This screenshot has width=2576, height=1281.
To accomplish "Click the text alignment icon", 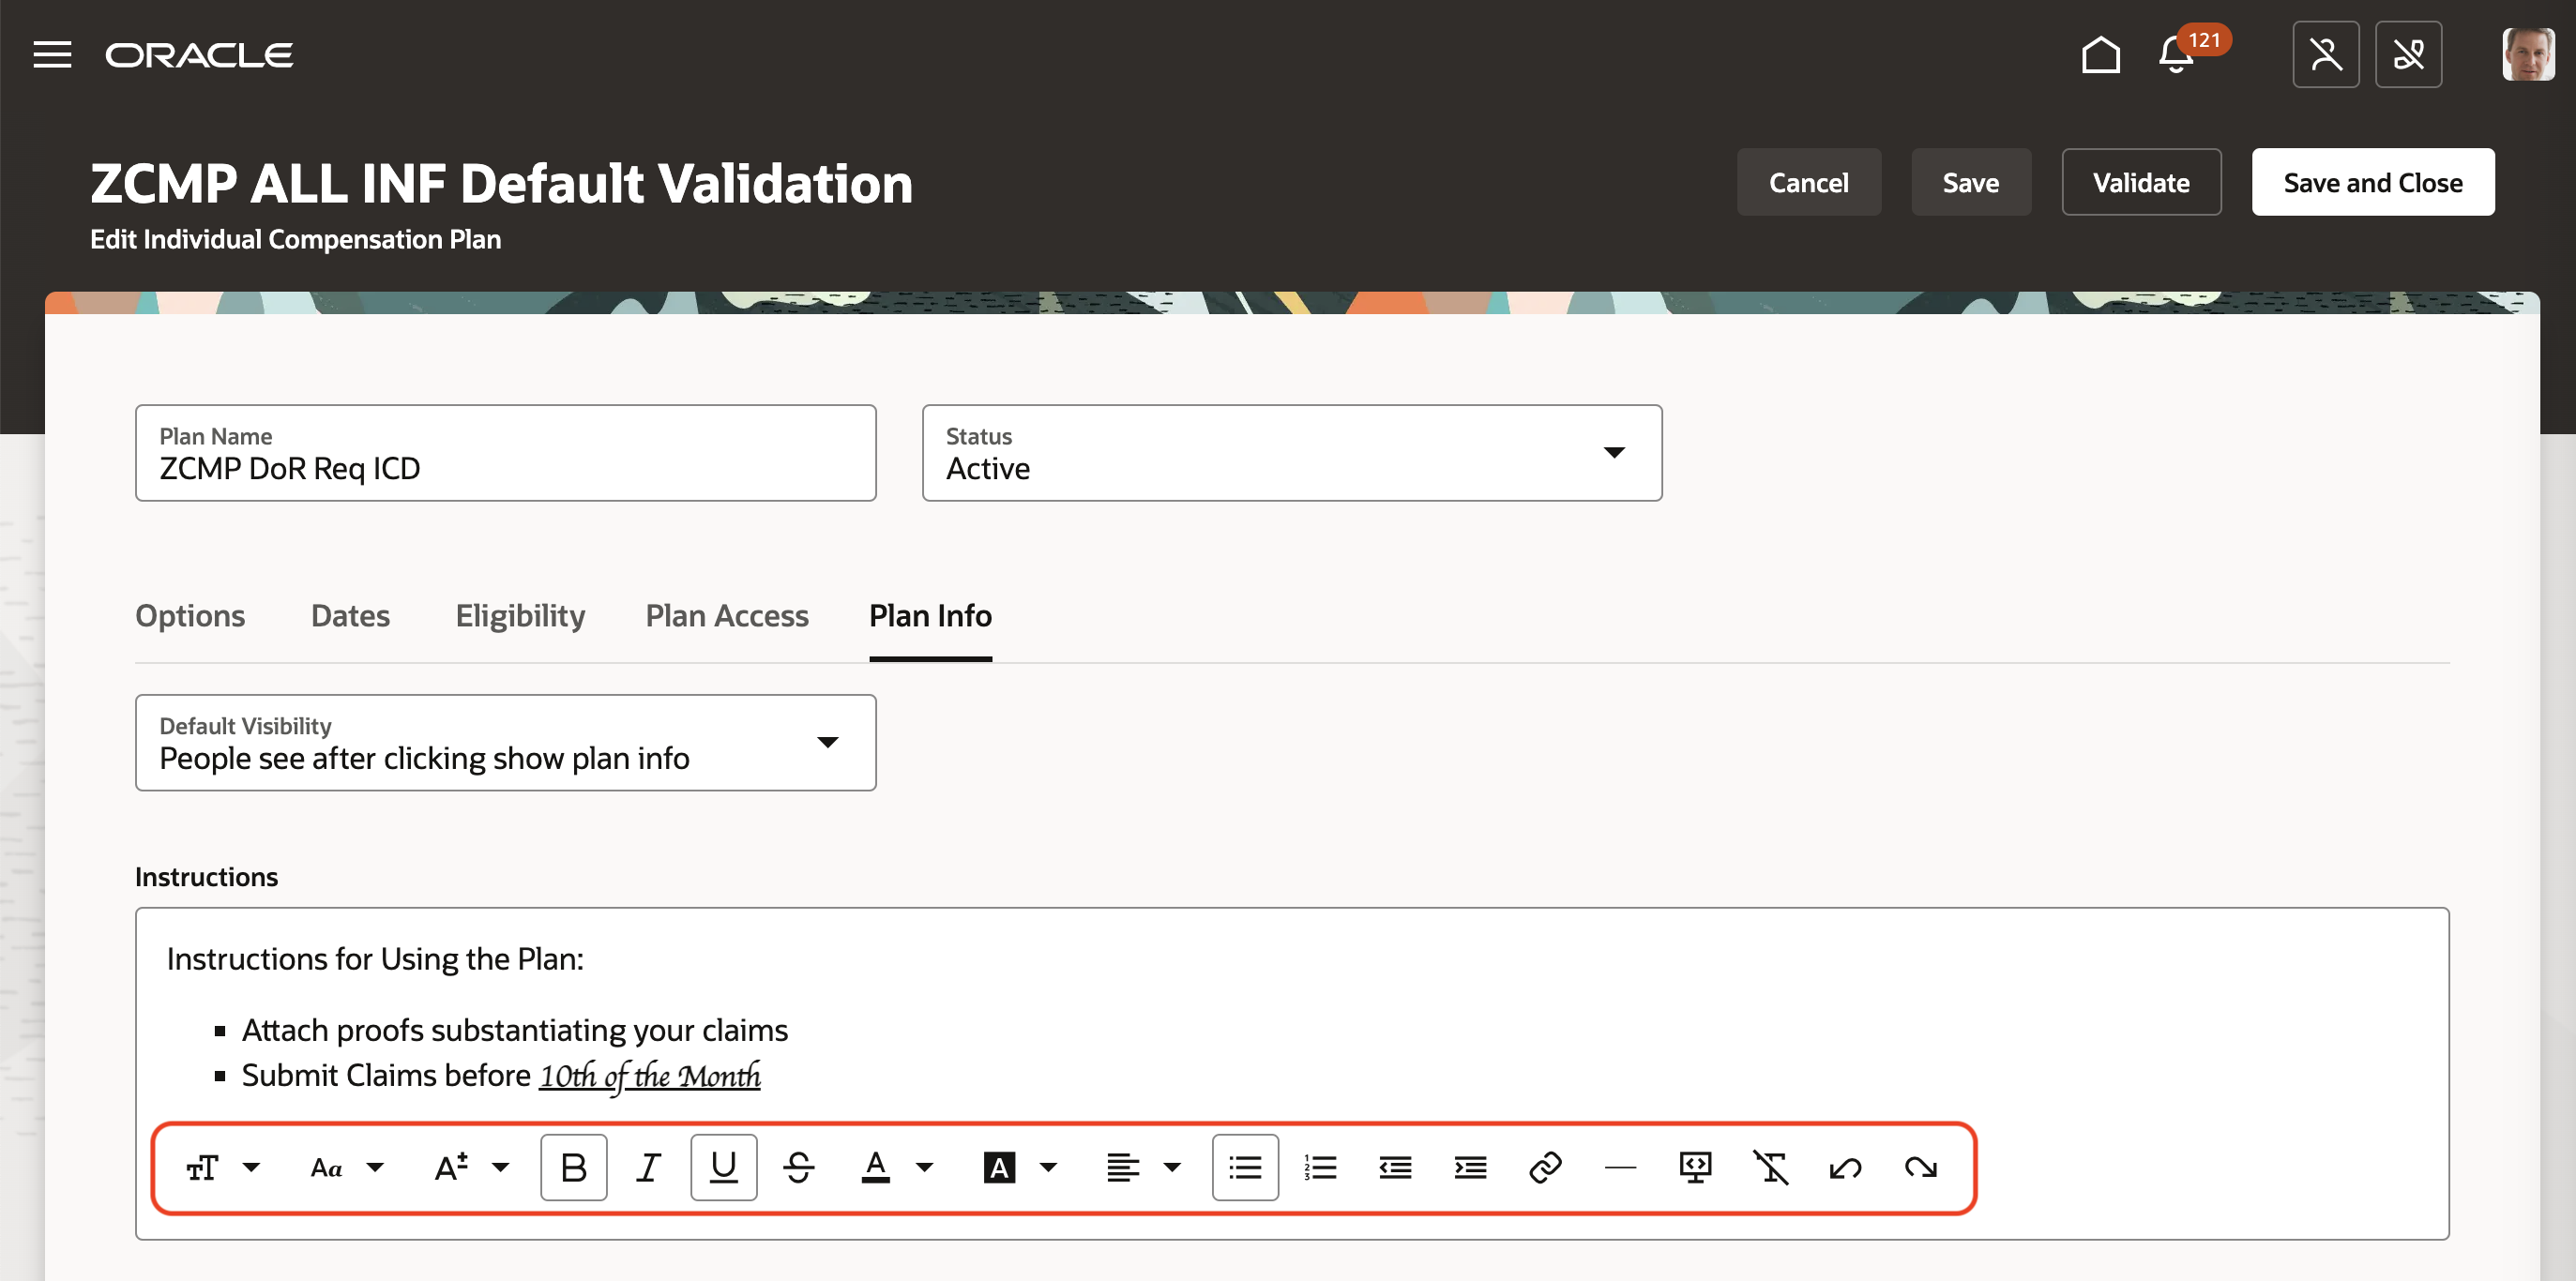I will [1123, 1167].
